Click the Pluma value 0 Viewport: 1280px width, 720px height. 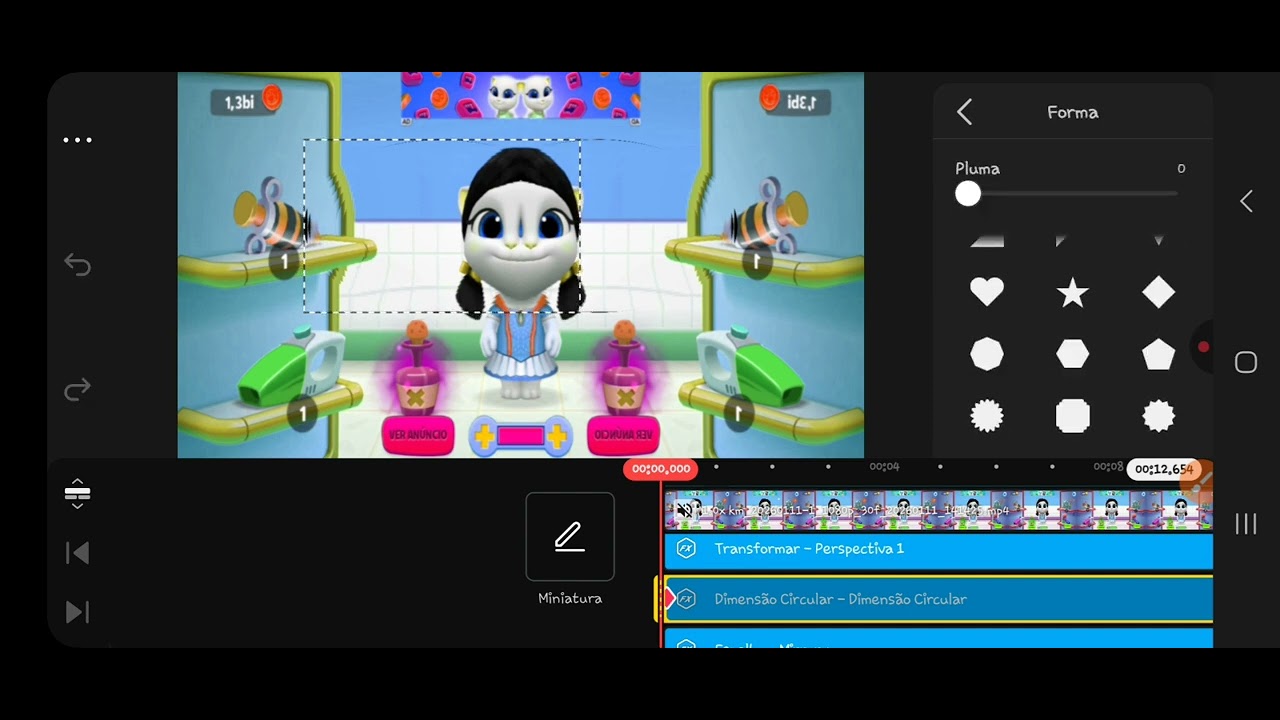pyautogui.click(x=1181, y=169)
